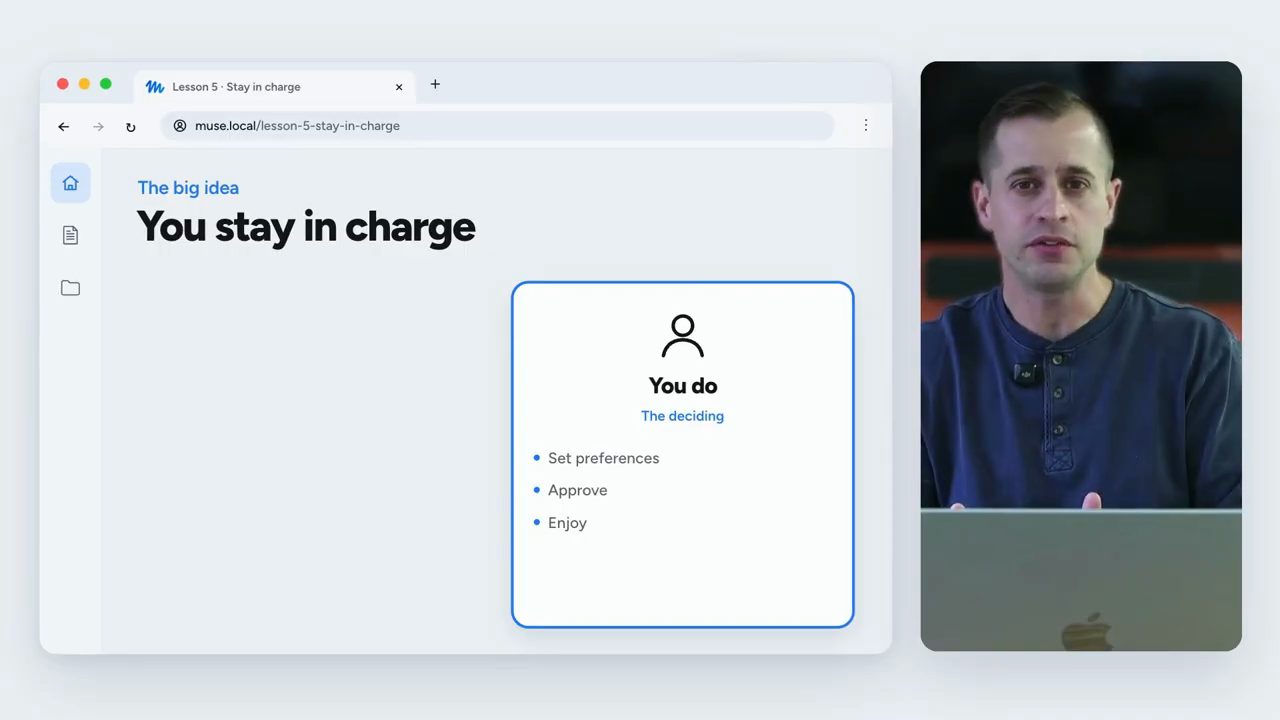Click the muse.local address bar

497,126
